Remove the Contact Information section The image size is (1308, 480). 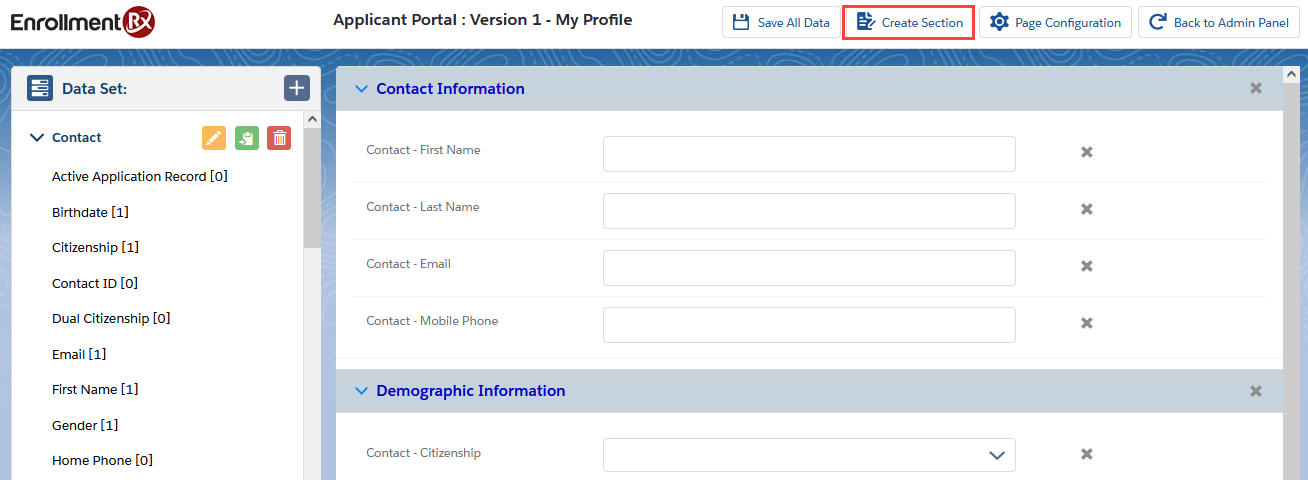(x=1256, y=89)
